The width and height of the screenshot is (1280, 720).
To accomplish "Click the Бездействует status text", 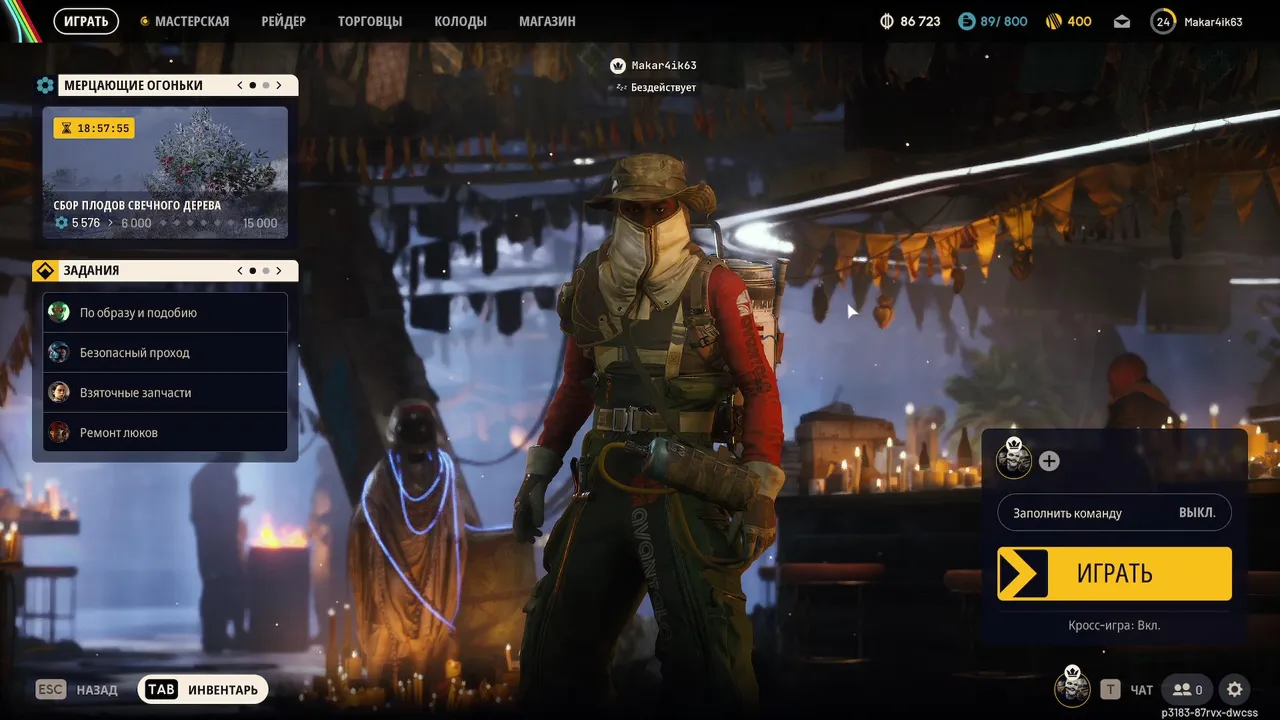I will coord(663,87).
